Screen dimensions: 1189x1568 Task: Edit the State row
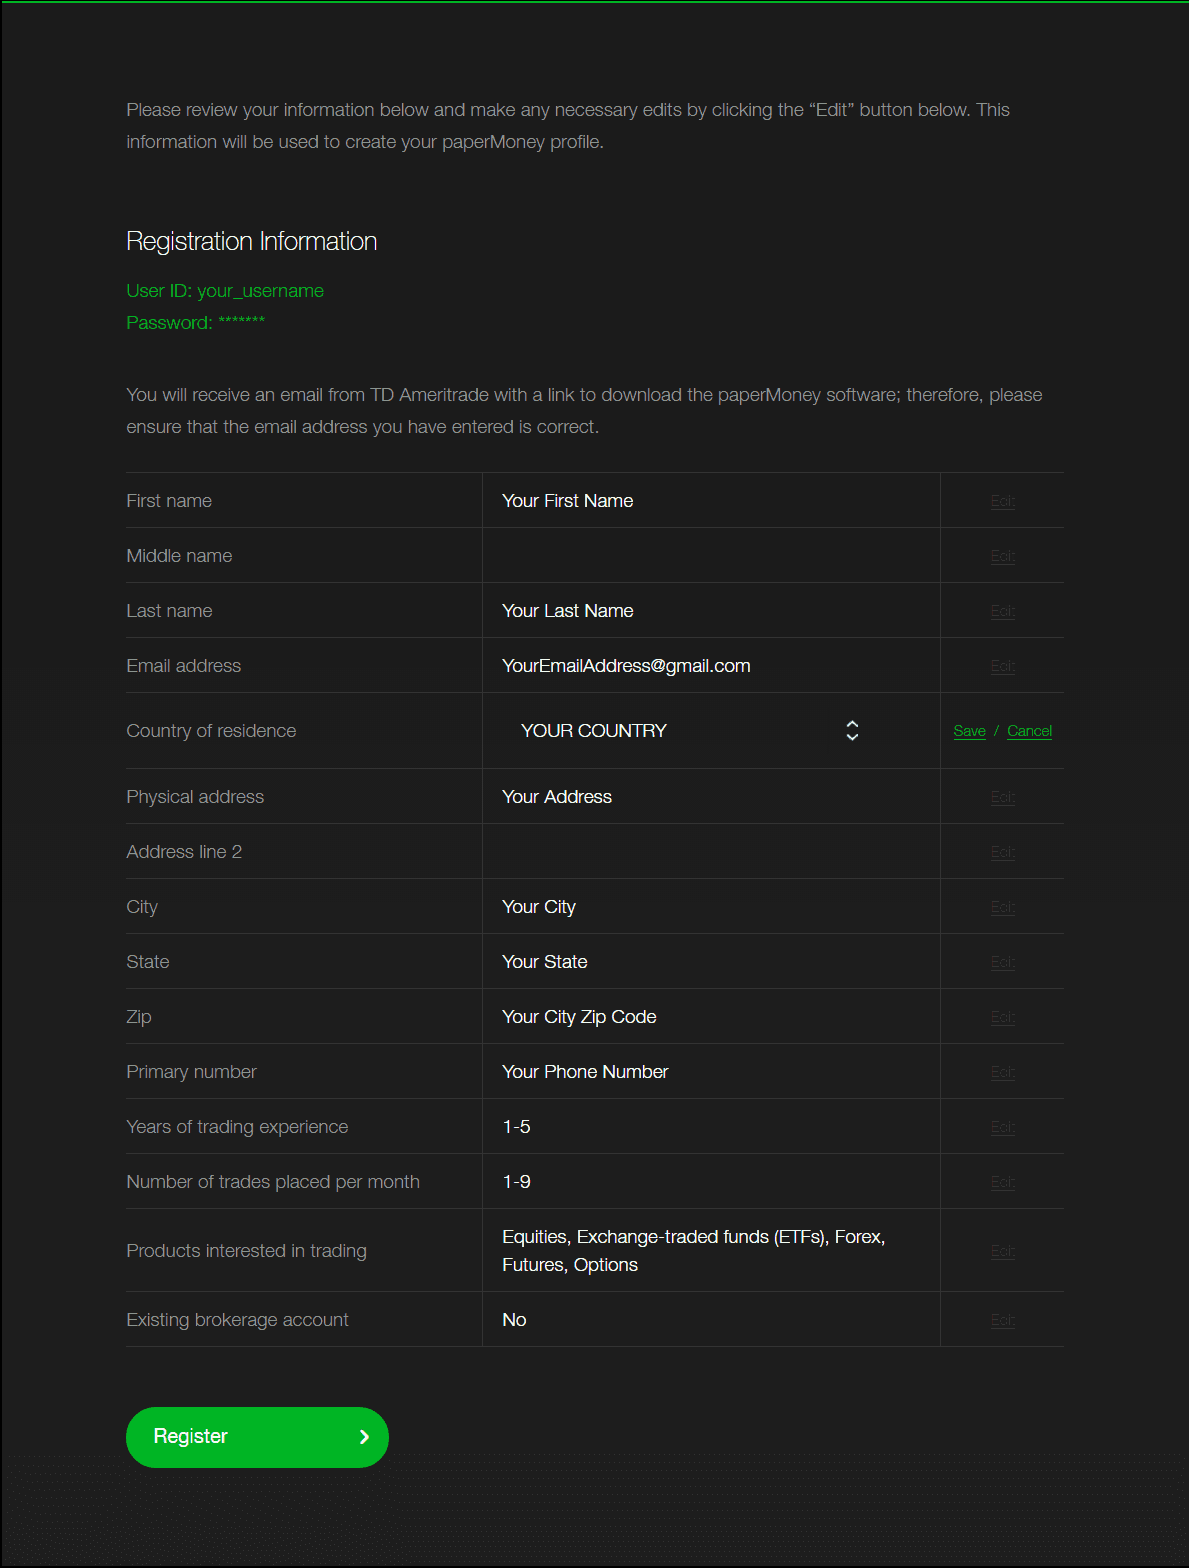coord(1002,962)
